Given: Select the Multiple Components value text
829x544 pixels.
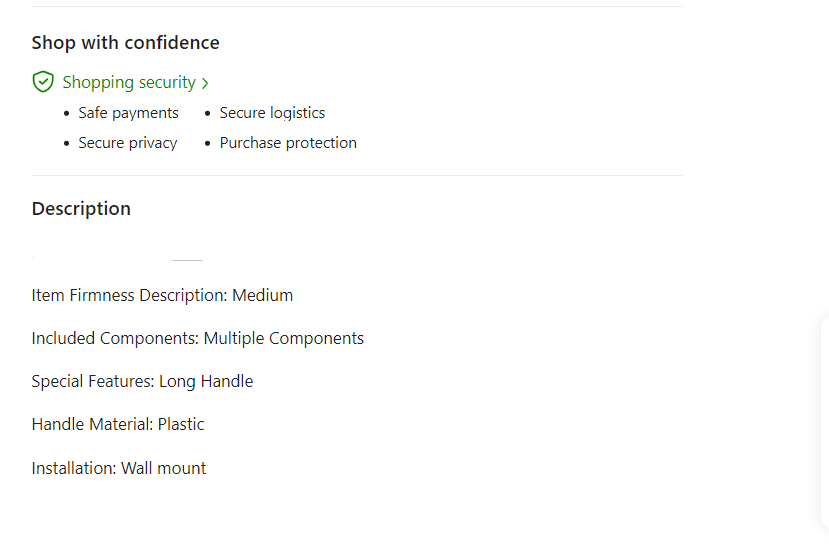Looking at the screenshot, I should click(x=284, y=338).
